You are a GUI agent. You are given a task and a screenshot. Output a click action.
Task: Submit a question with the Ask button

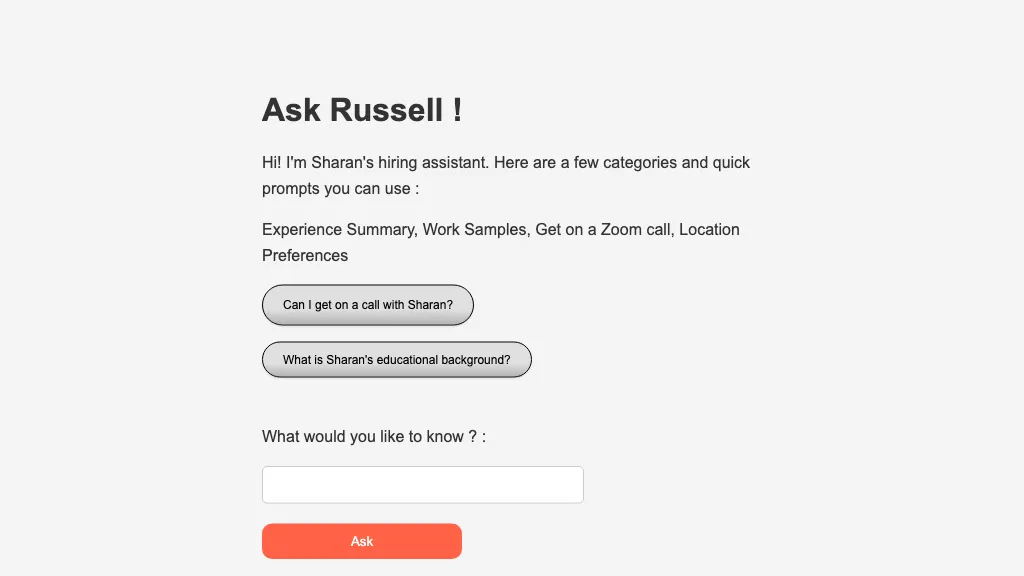pyautogui.click(x=361, y=540)
